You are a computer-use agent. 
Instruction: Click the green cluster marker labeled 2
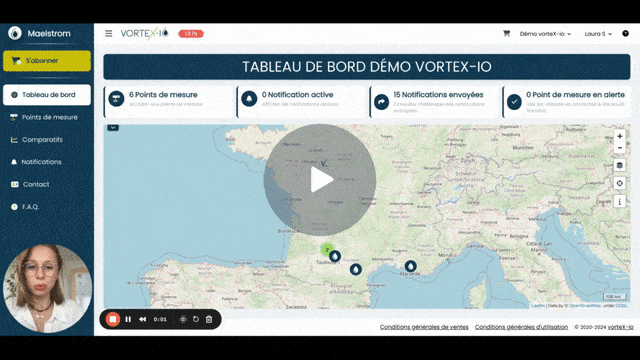[327, 249]
